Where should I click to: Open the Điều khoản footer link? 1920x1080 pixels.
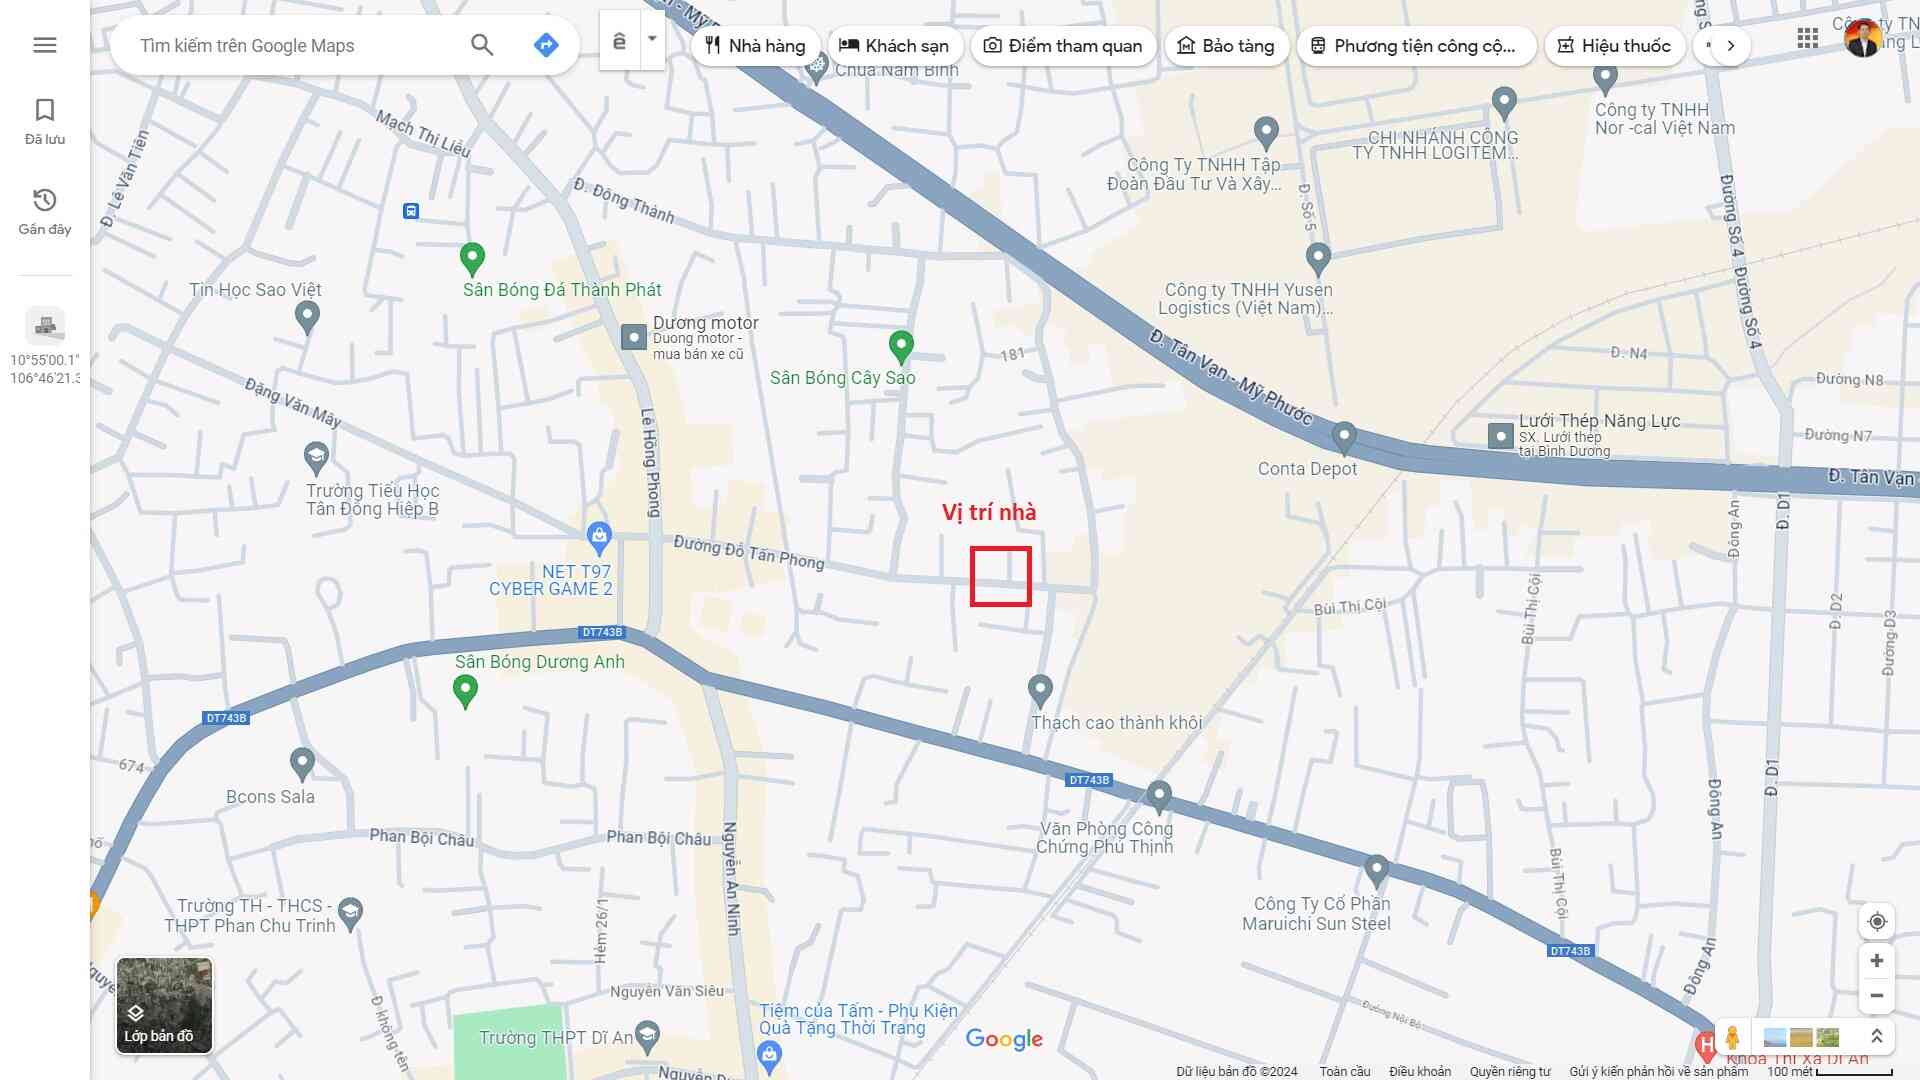pos(1419,1071)
